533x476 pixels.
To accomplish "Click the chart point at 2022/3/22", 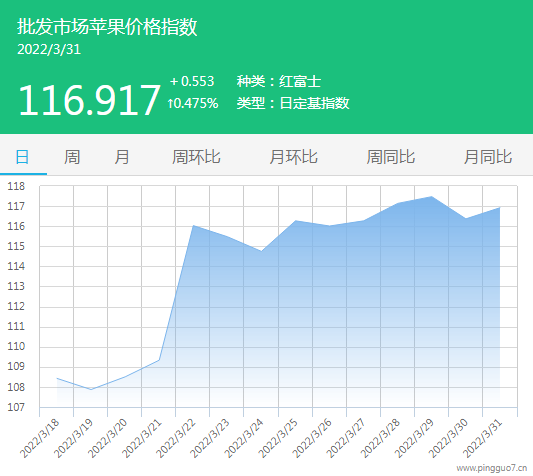I will coord(193,225).
